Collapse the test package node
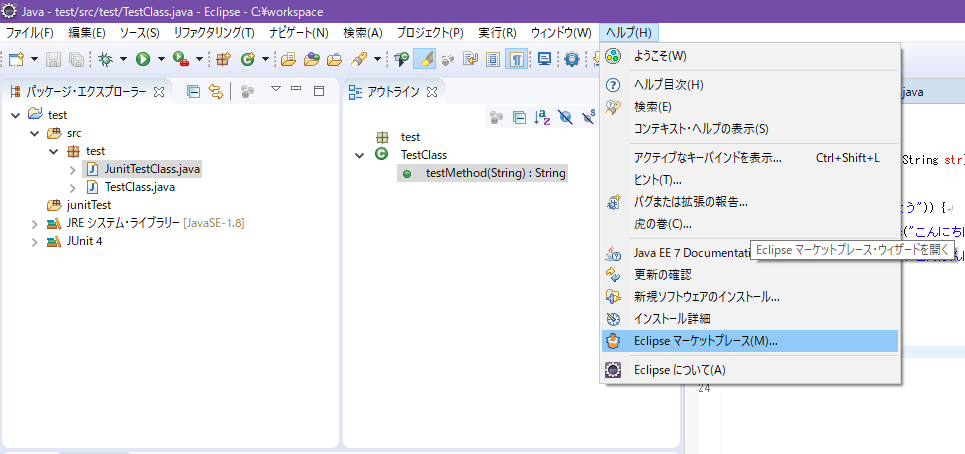This screenshot has width=965, height=454. 54,151
